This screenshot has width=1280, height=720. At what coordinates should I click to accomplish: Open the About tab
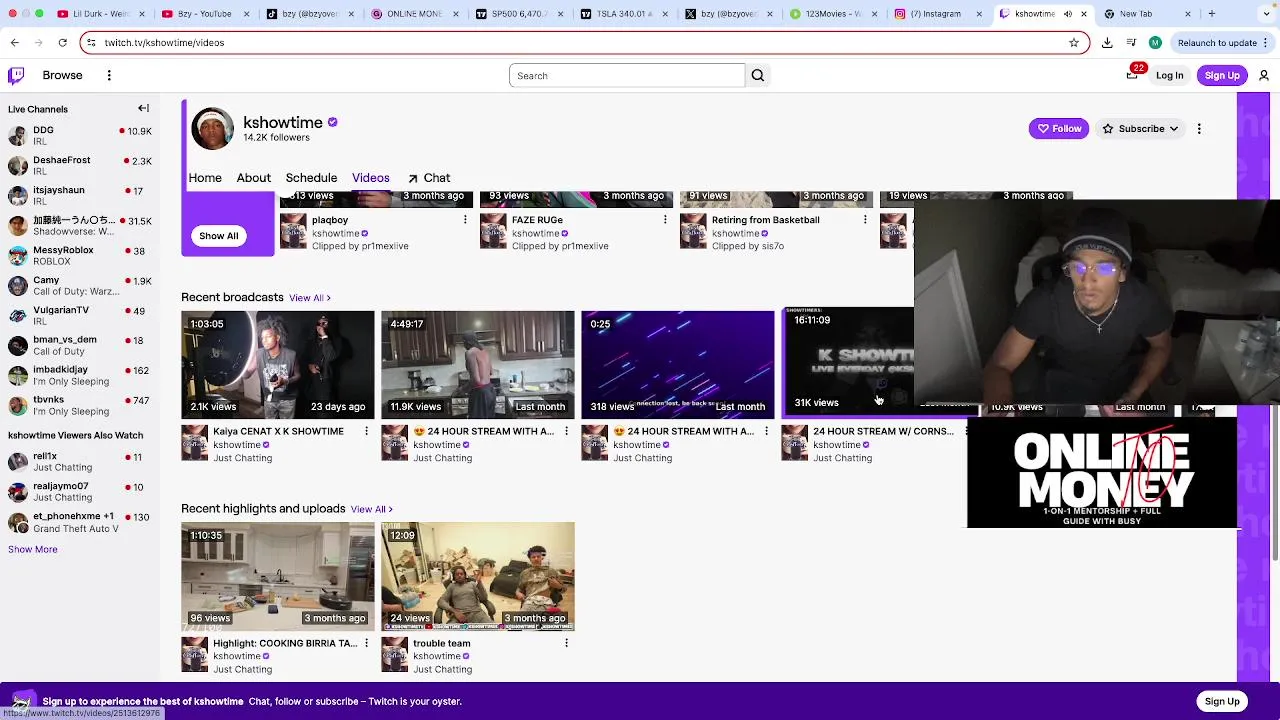pos(253,178)
